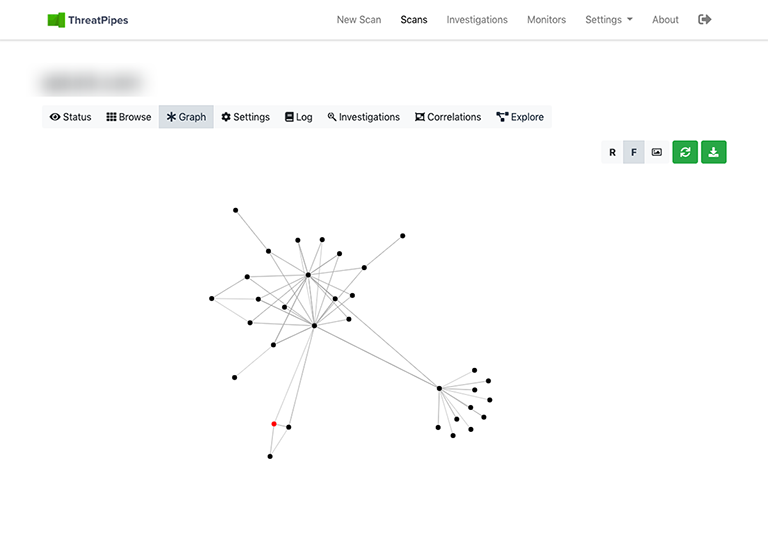768x536 pixels.
Task: Open the About page link
Action: [665, 19]
